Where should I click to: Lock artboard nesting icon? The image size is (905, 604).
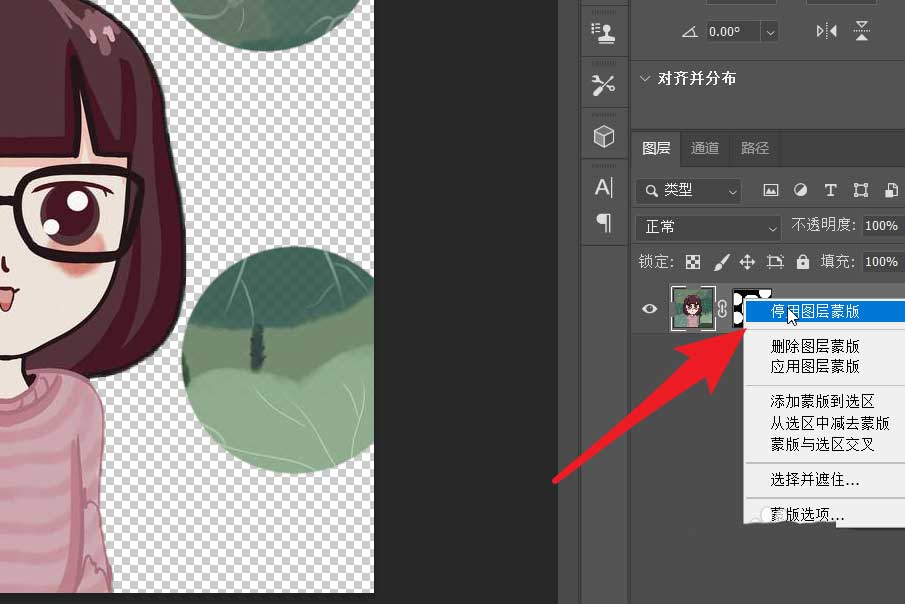pyautogui.click(x=775, y=262)
